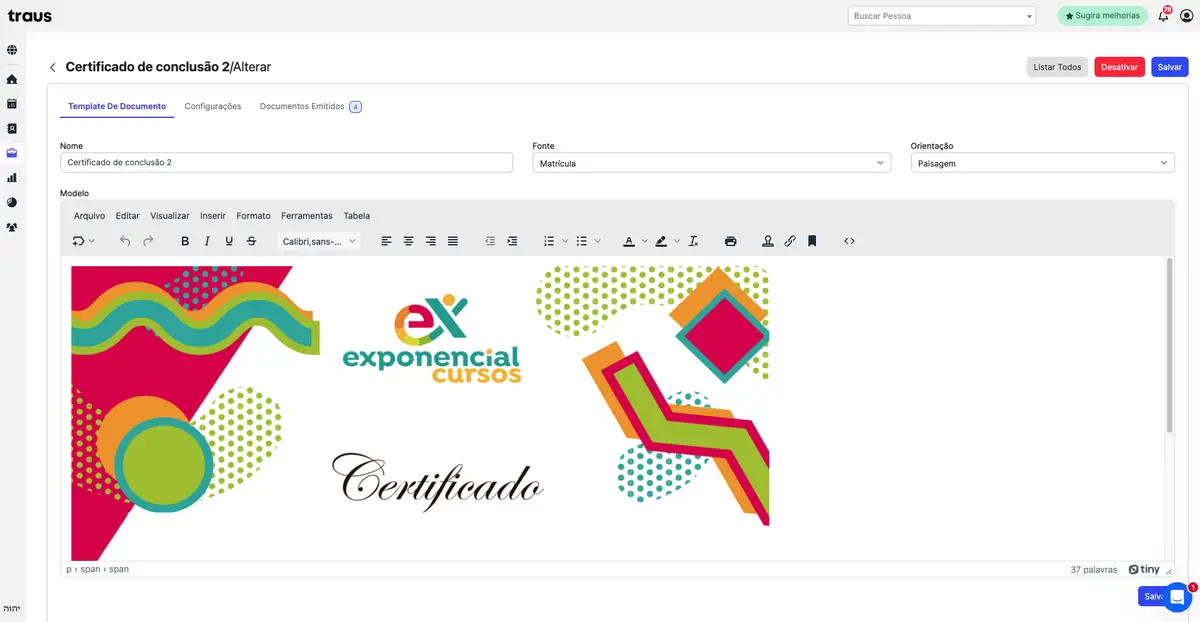The width and height of the screenshot is (1200, 622).
Task: Open the Buscar Pessoa search dropdown
Action: click(x=942, y=16)
